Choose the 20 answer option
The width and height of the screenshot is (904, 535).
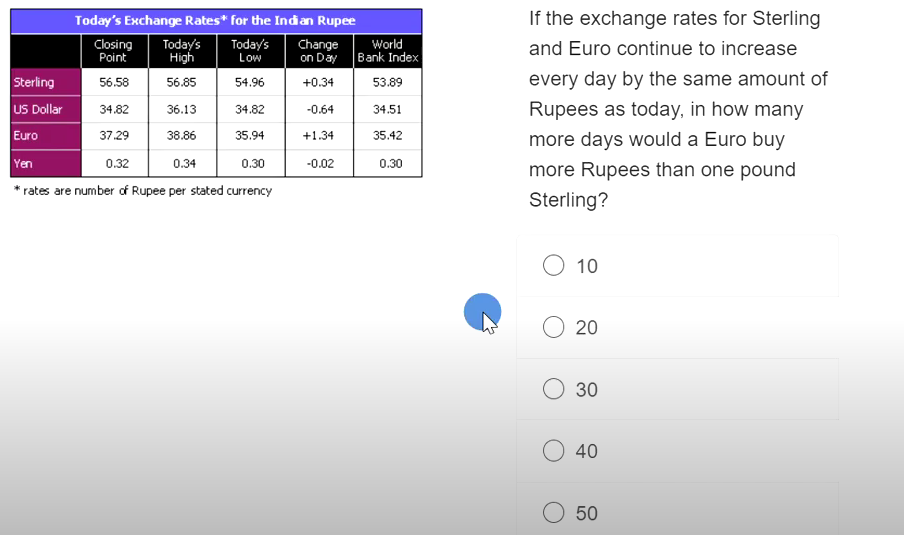553,327
